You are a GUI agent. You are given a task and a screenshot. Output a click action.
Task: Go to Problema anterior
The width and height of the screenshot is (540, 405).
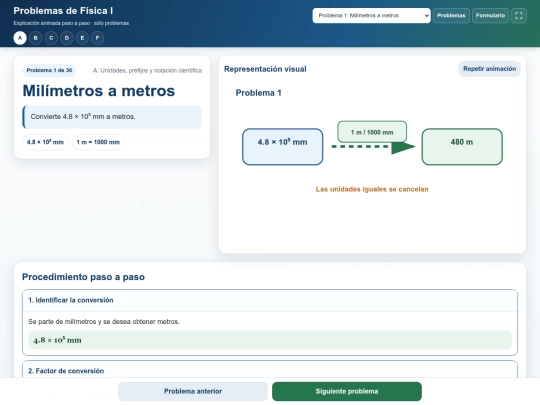pos(193,391)
